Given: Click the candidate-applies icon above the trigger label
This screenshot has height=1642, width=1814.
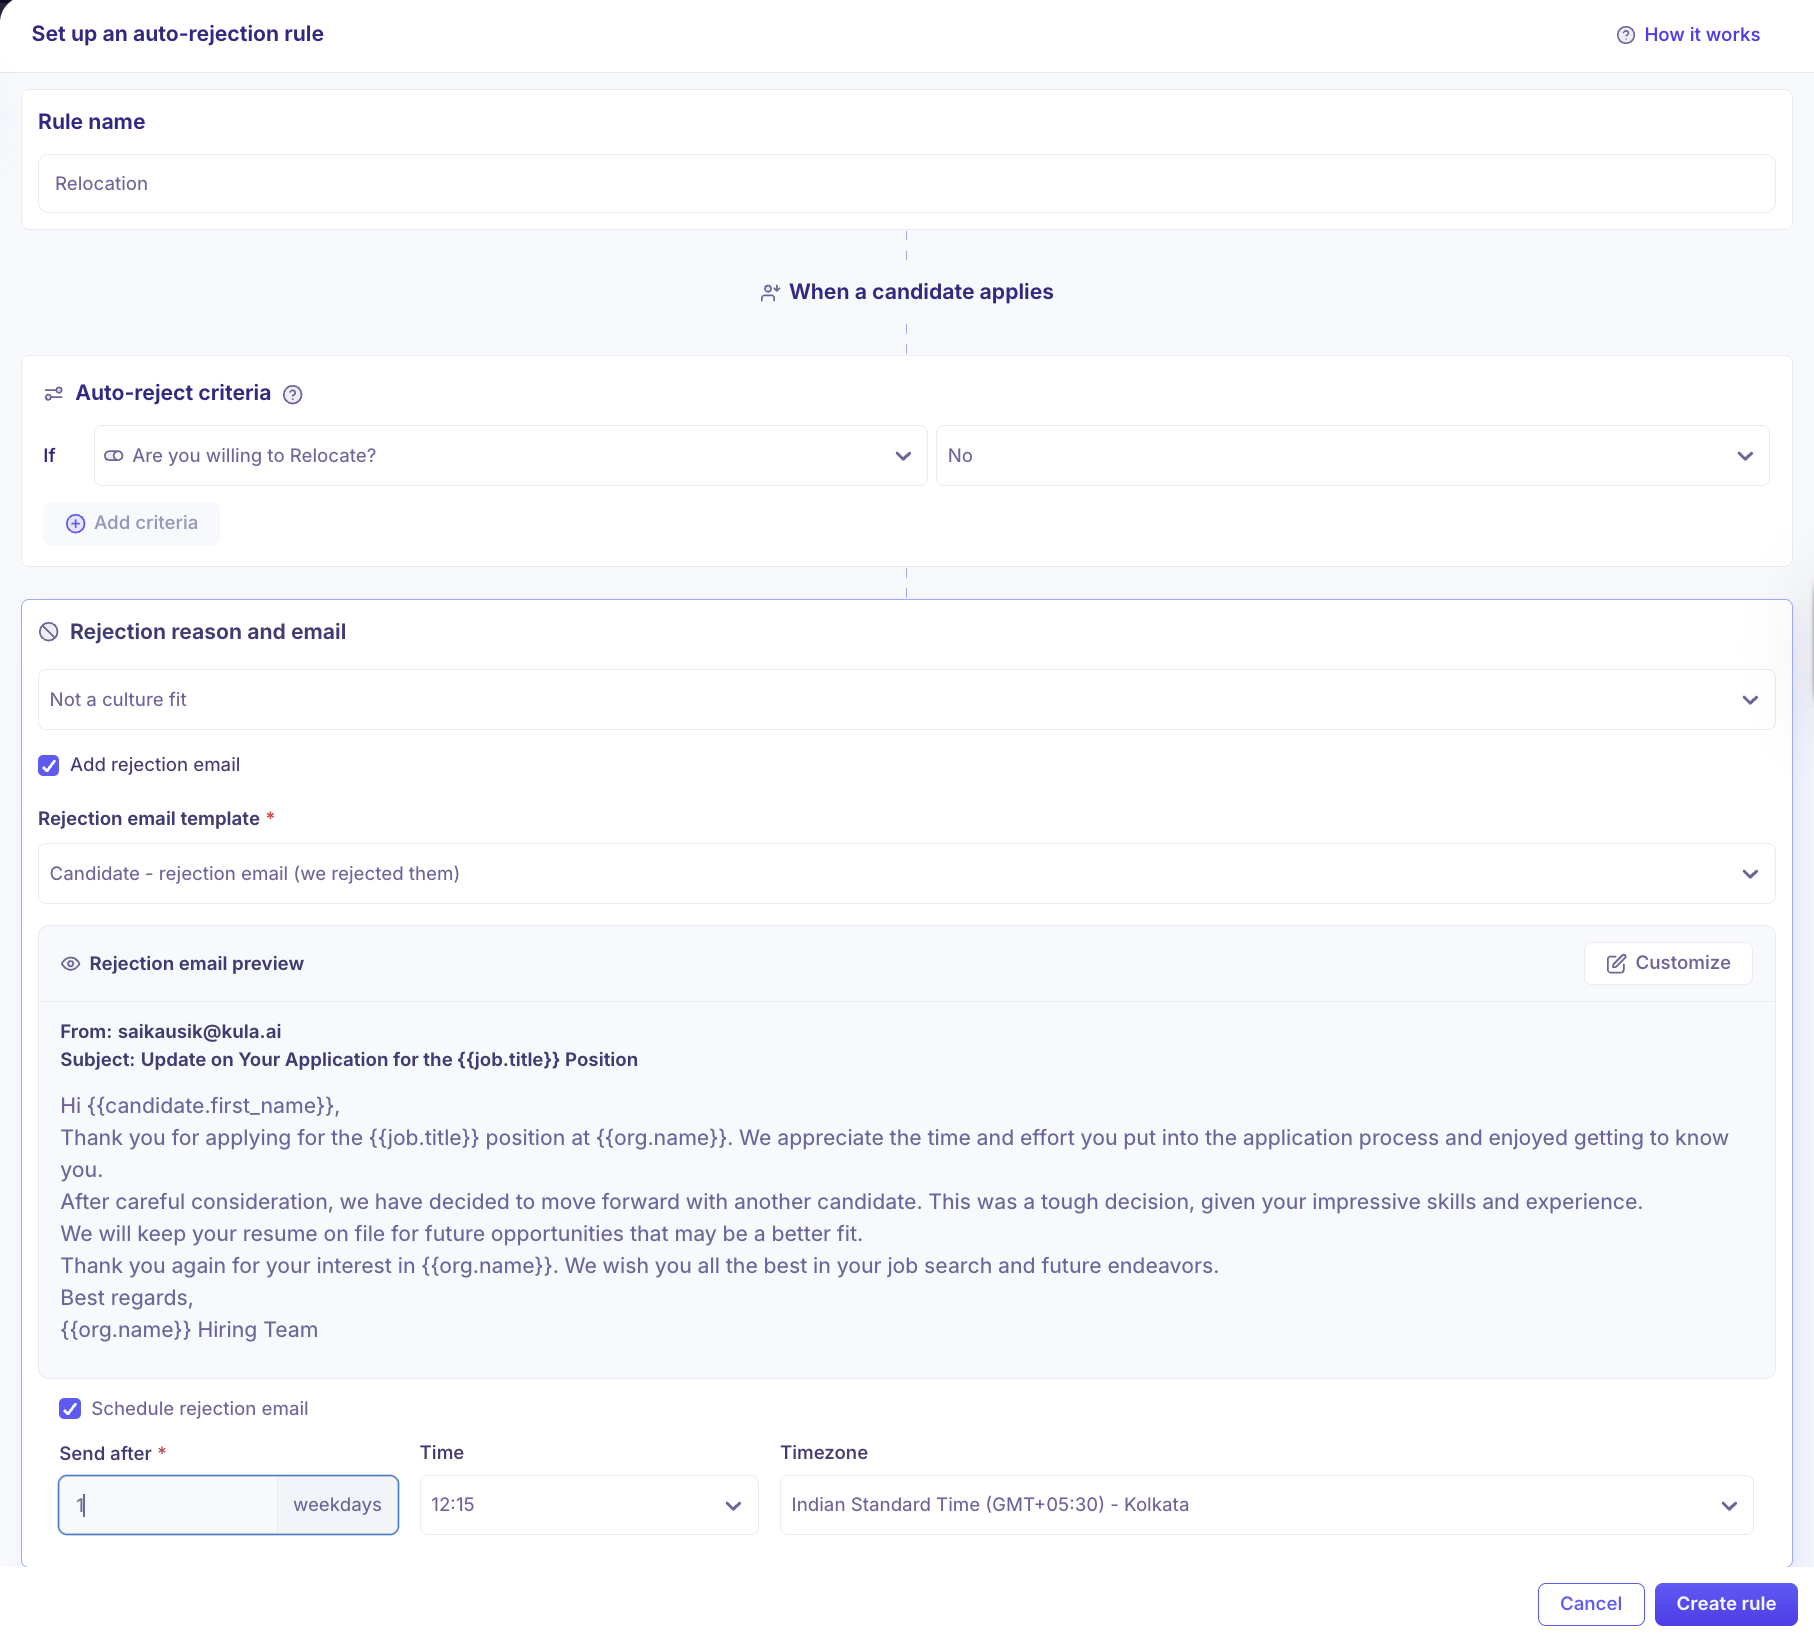Looking at the screenshot, I should (x=769, y=292).
